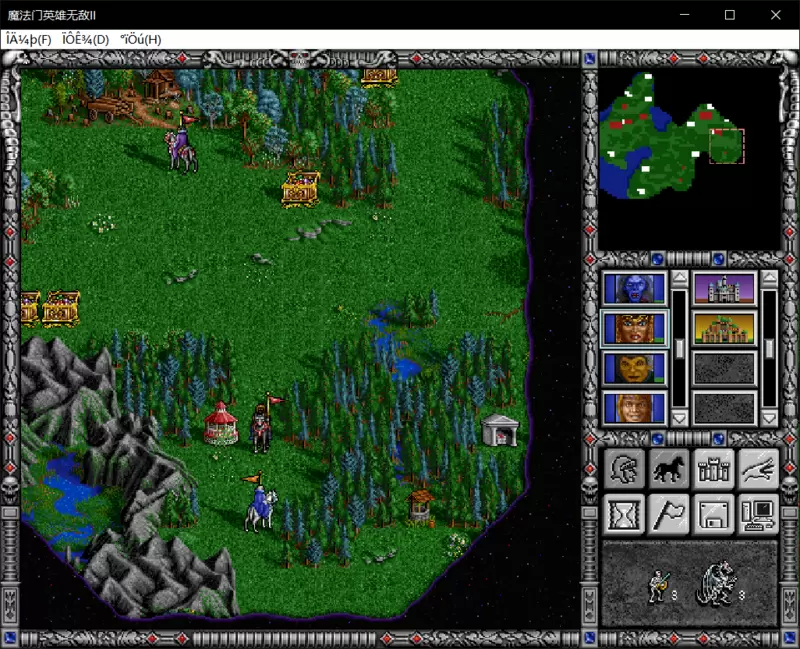Click the world minimap
The width and height of the screenshot is (800, 649).
(x=689, y=159)
